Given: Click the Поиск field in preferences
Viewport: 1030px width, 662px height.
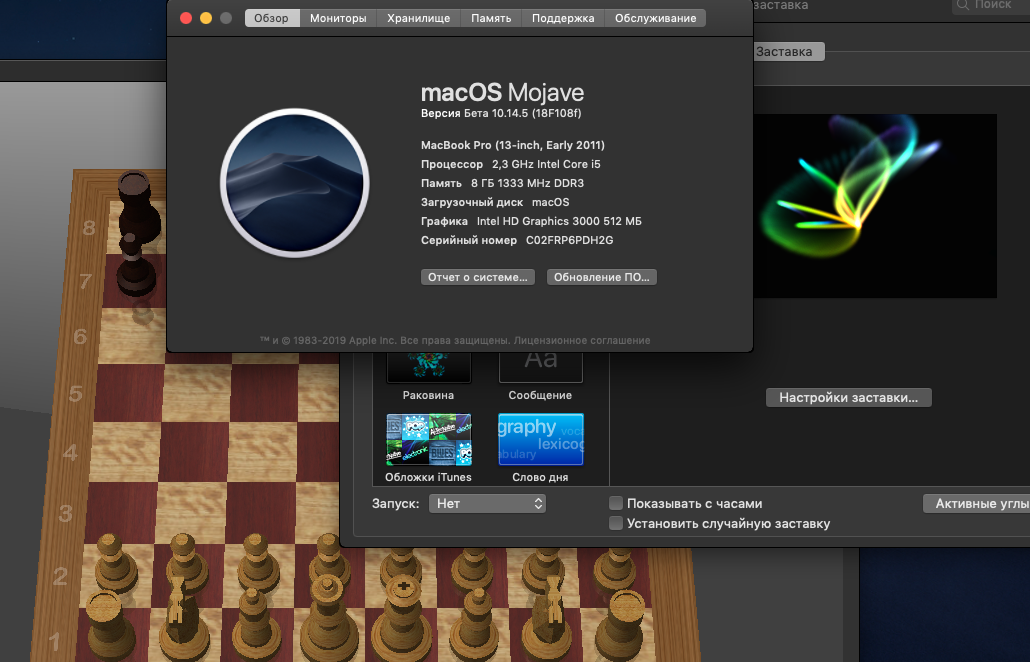Looking at the screenshot, I should 991,6.
